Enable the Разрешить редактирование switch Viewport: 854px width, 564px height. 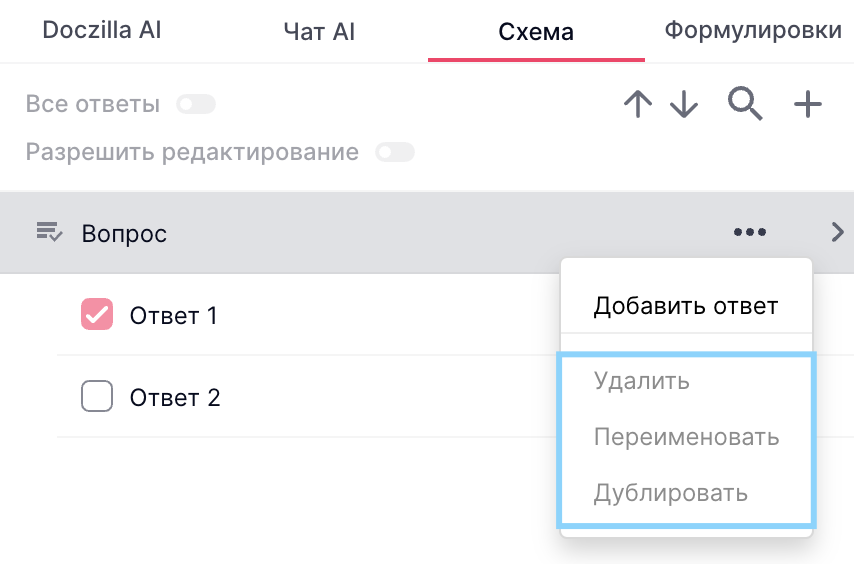tap(394, 153)
